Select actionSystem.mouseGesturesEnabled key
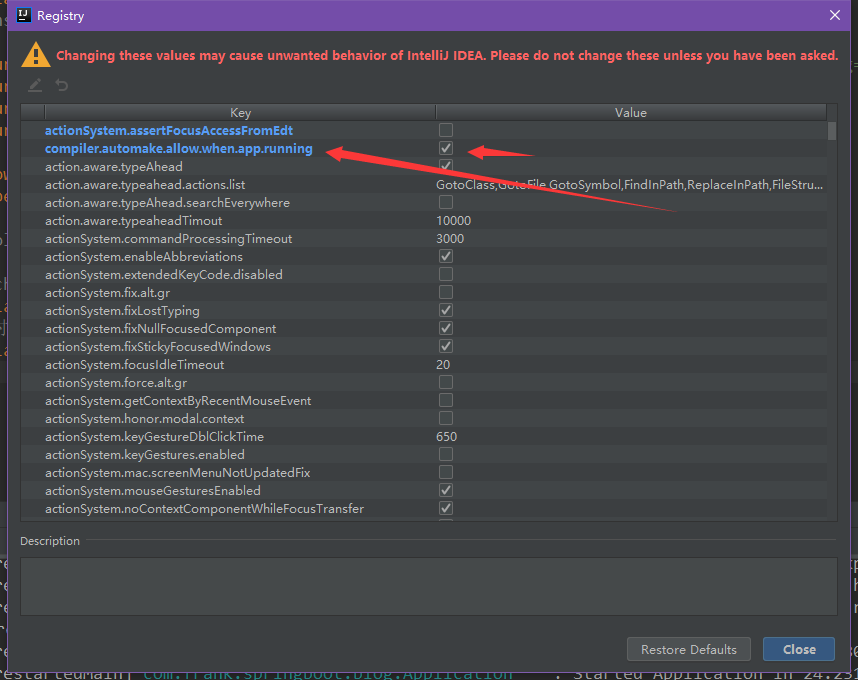The image size is (858, 680). (x=153, y=491)
